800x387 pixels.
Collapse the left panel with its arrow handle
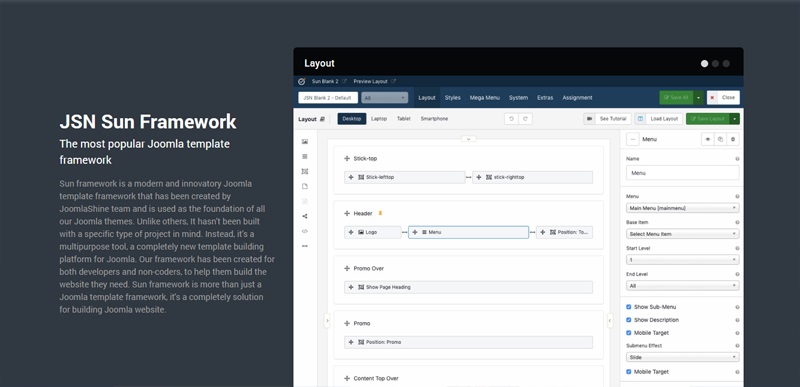(327, 321)
